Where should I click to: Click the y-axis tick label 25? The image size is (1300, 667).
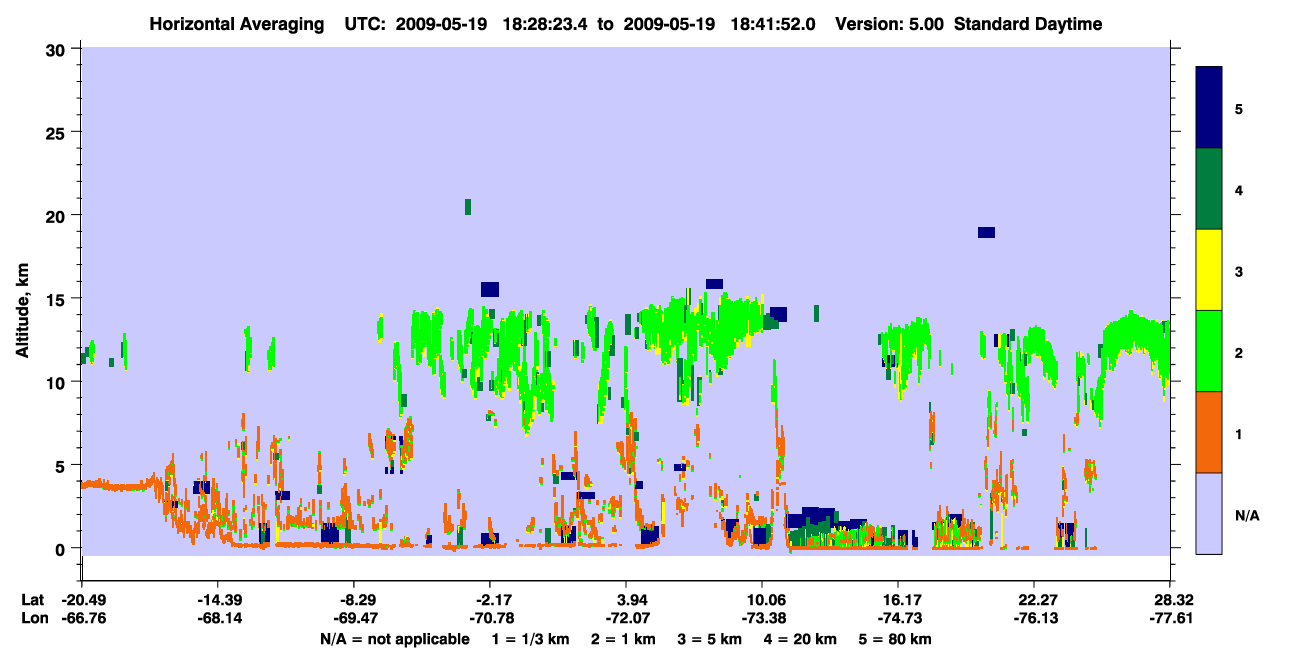point(57,132)
